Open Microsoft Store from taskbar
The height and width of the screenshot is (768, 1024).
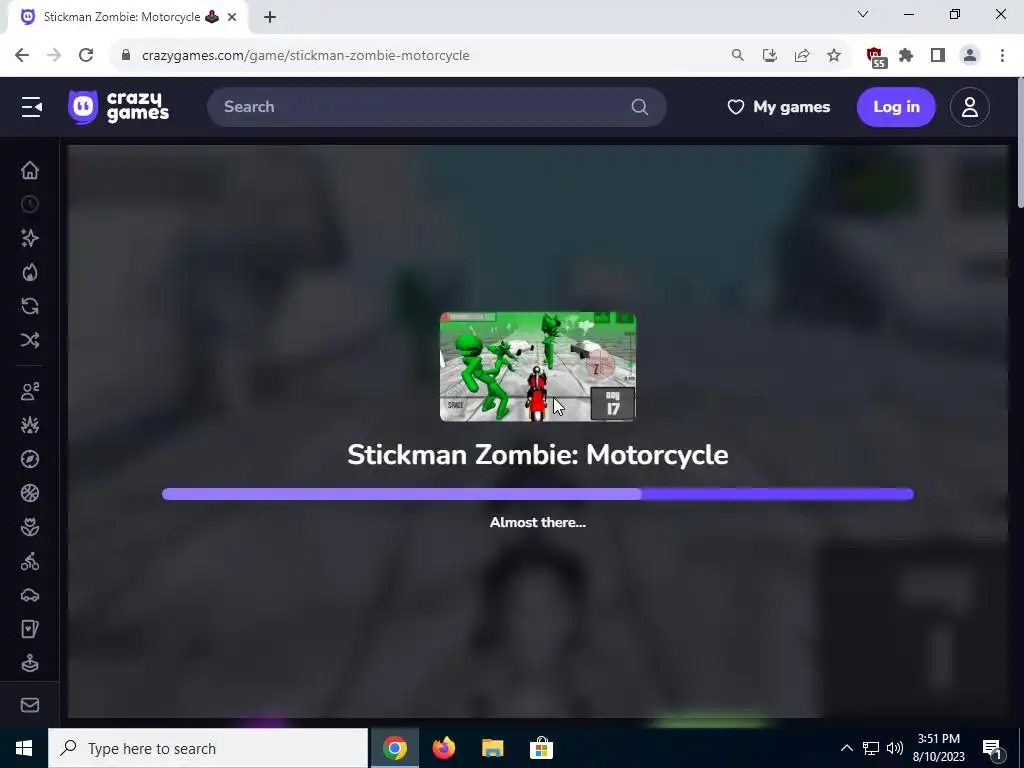tap(541, 748)
